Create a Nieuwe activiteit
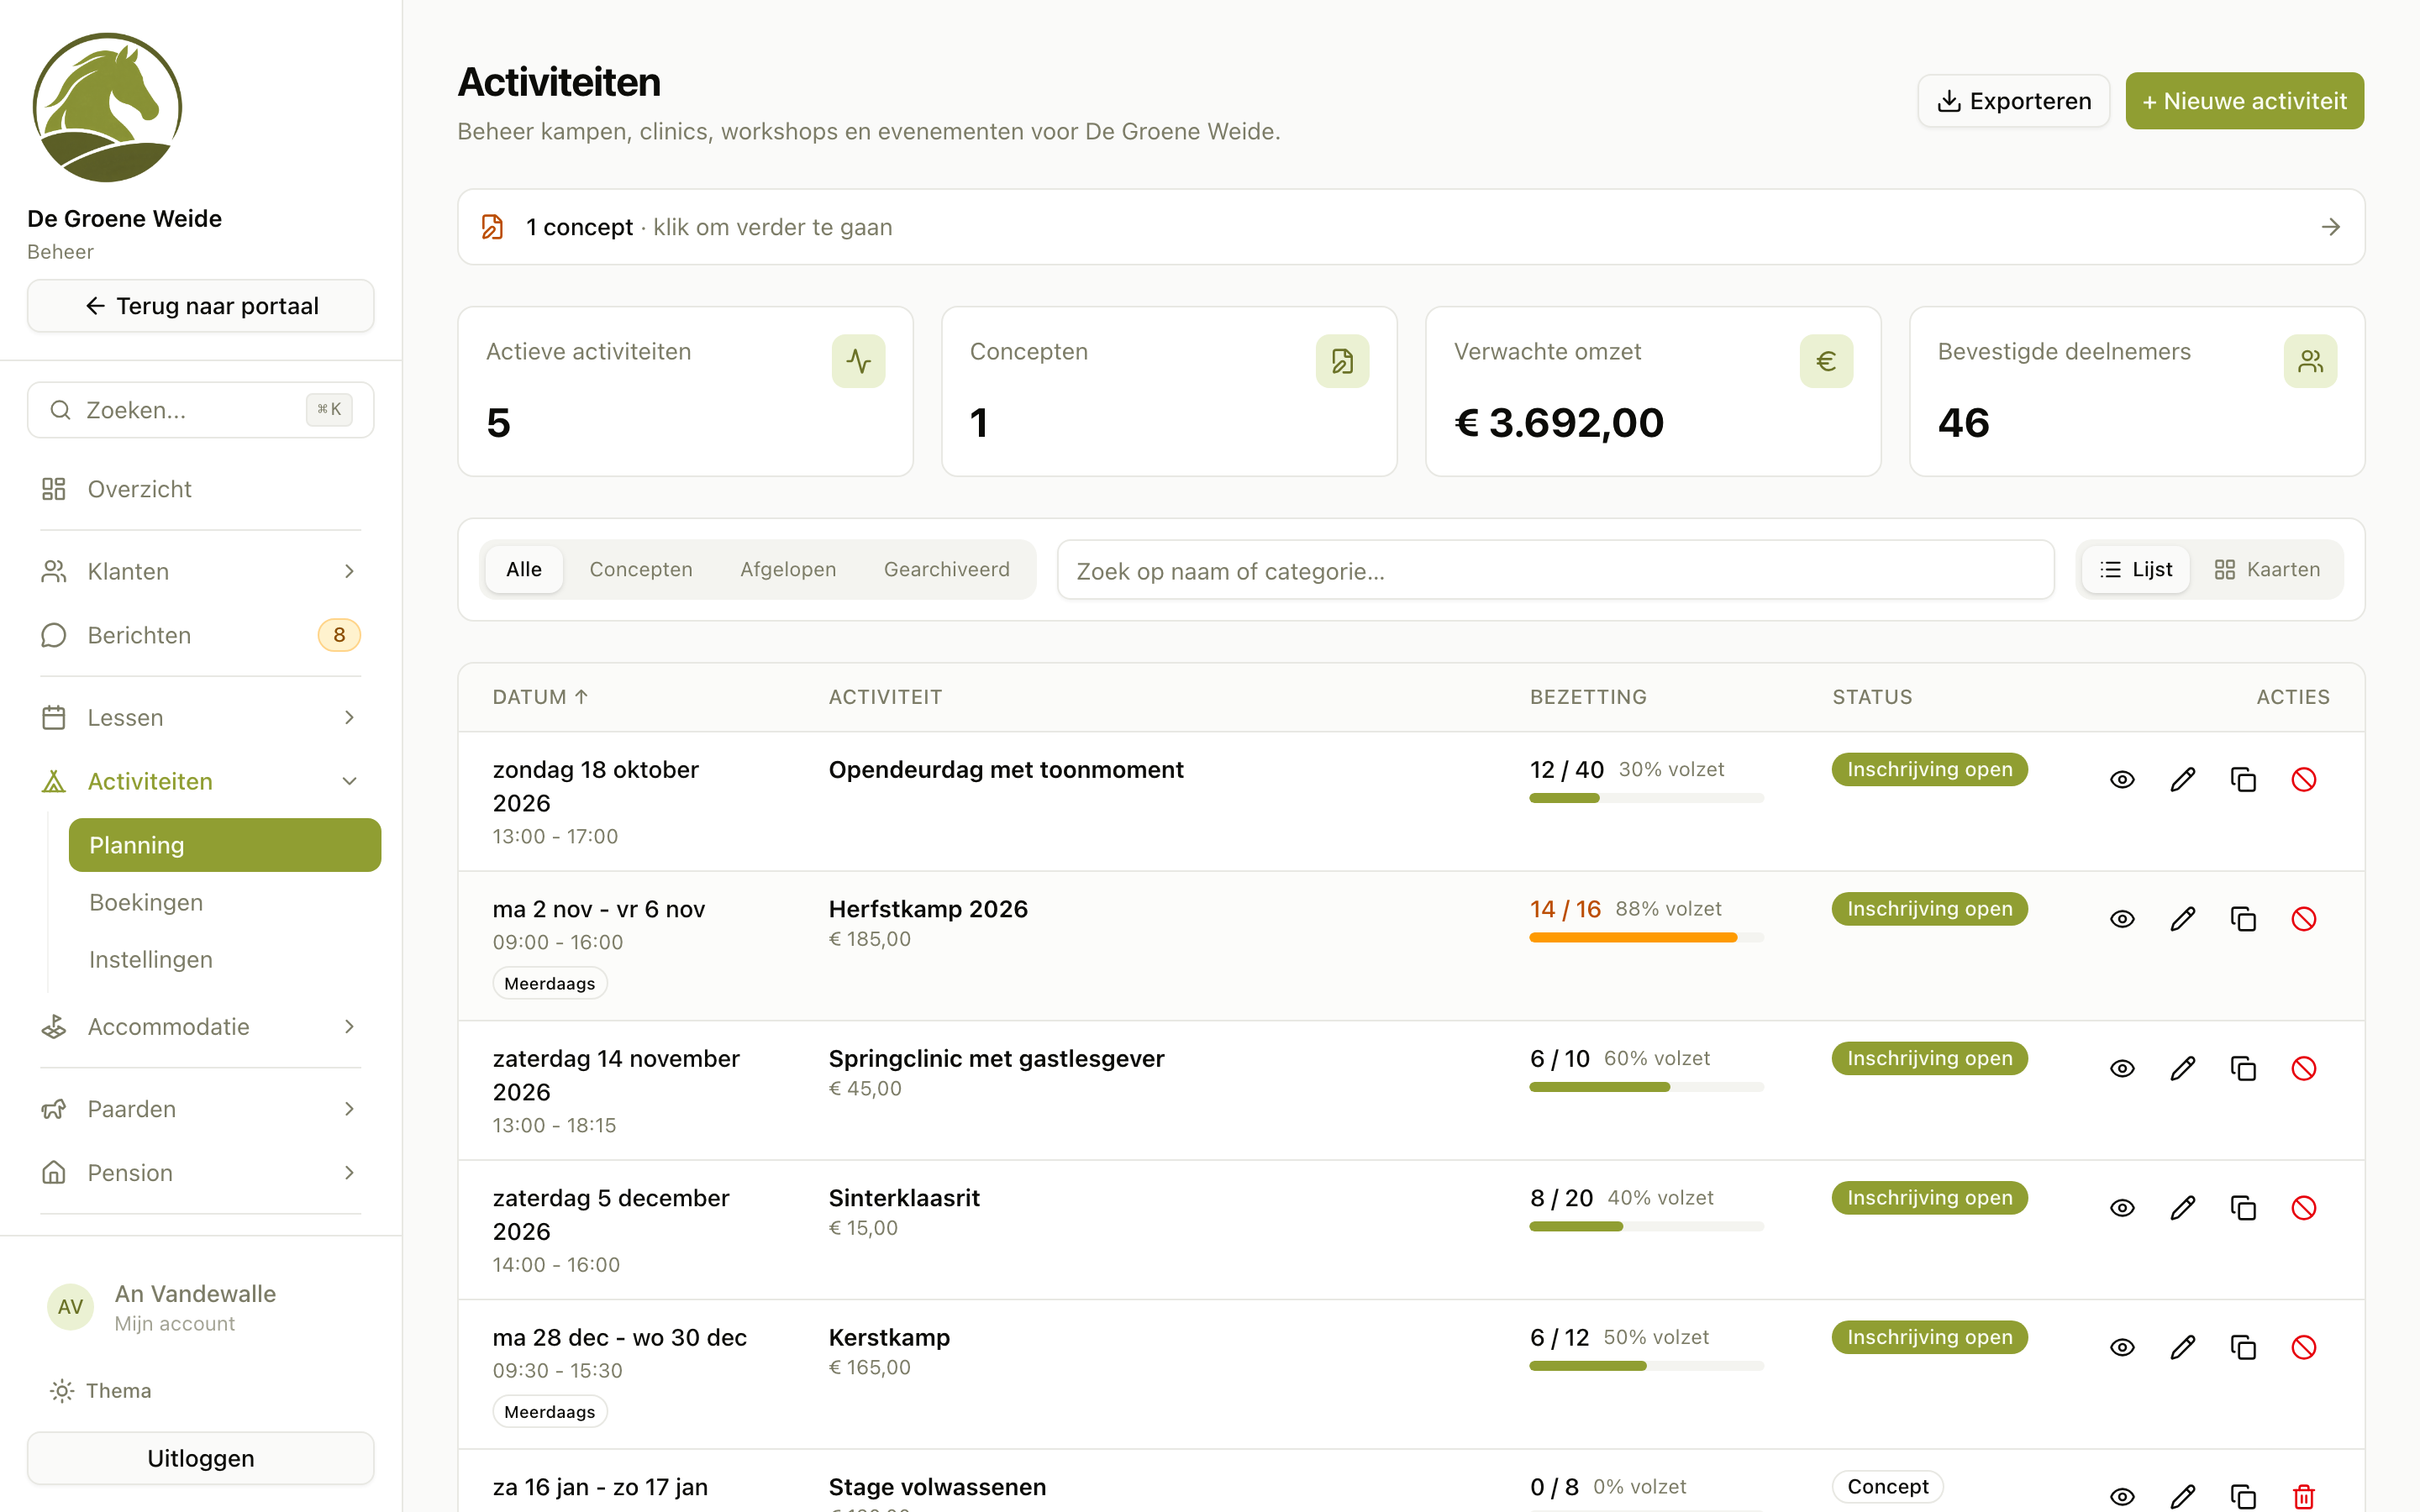Viewport: 2420px width, 1512px height. (x=2244, y=101)
